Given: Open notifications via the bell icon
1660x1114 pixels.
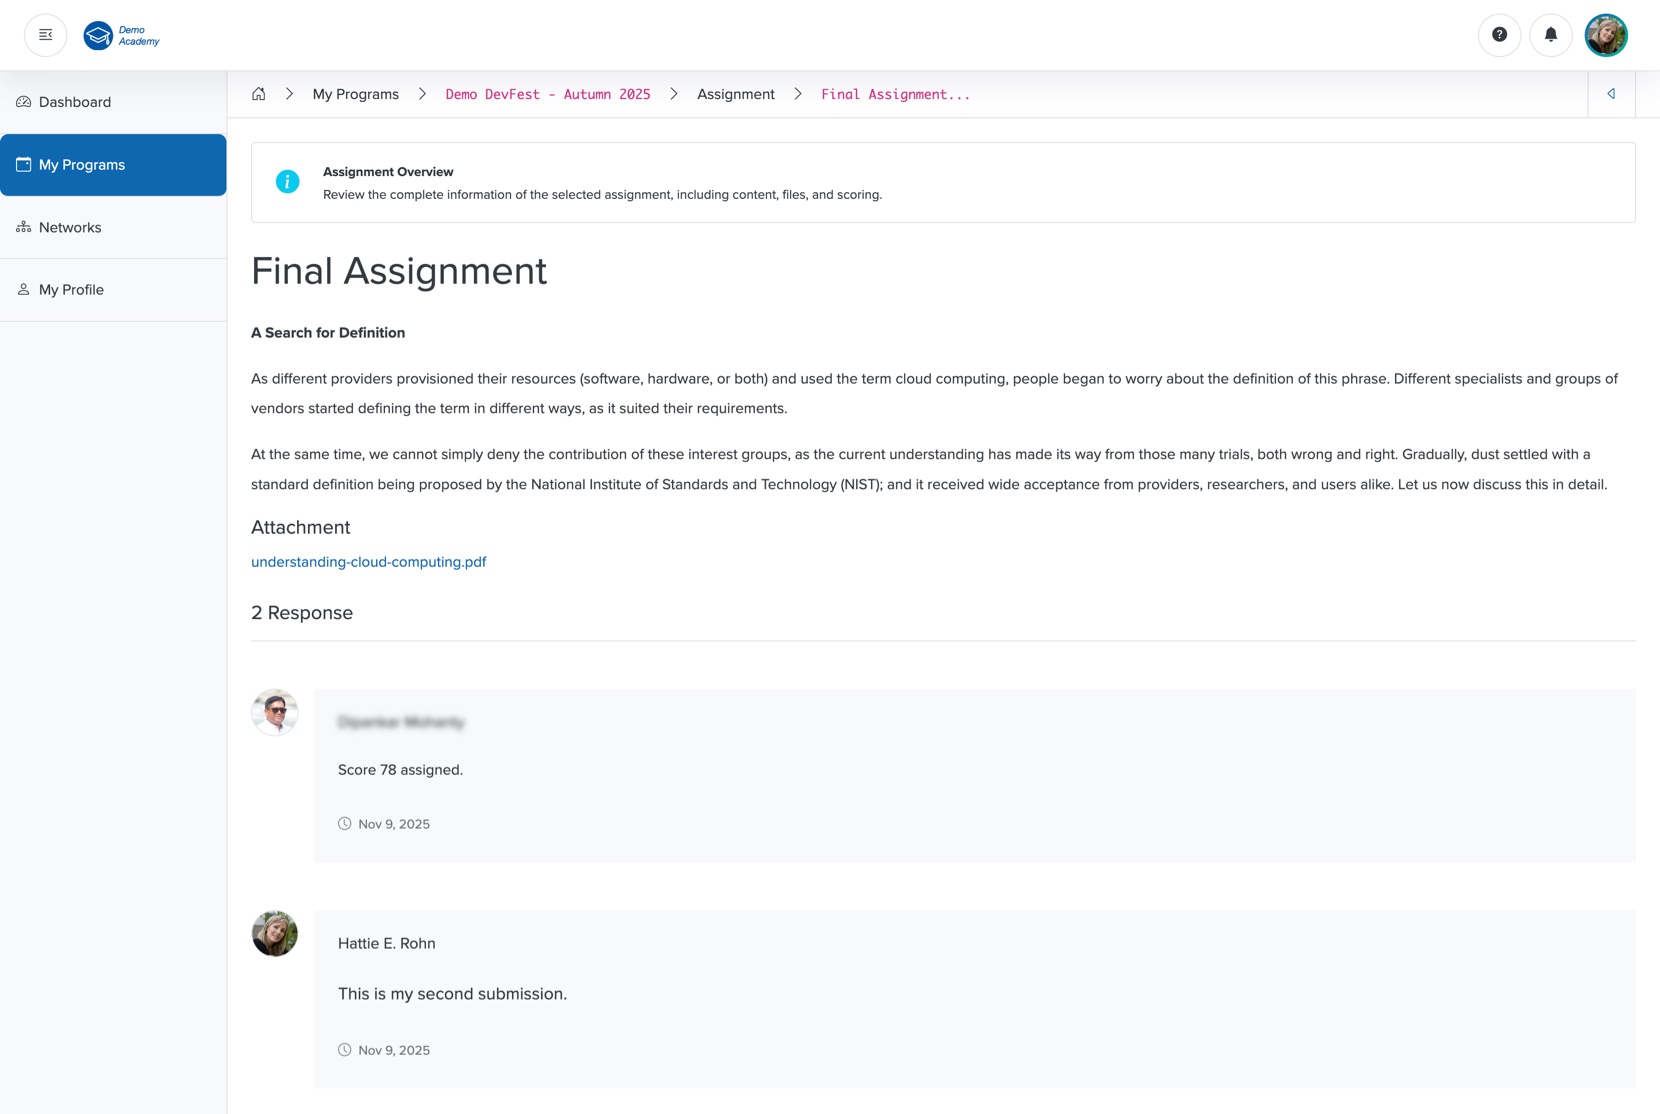Looking at the screenshot, I should coord(1551,34).
